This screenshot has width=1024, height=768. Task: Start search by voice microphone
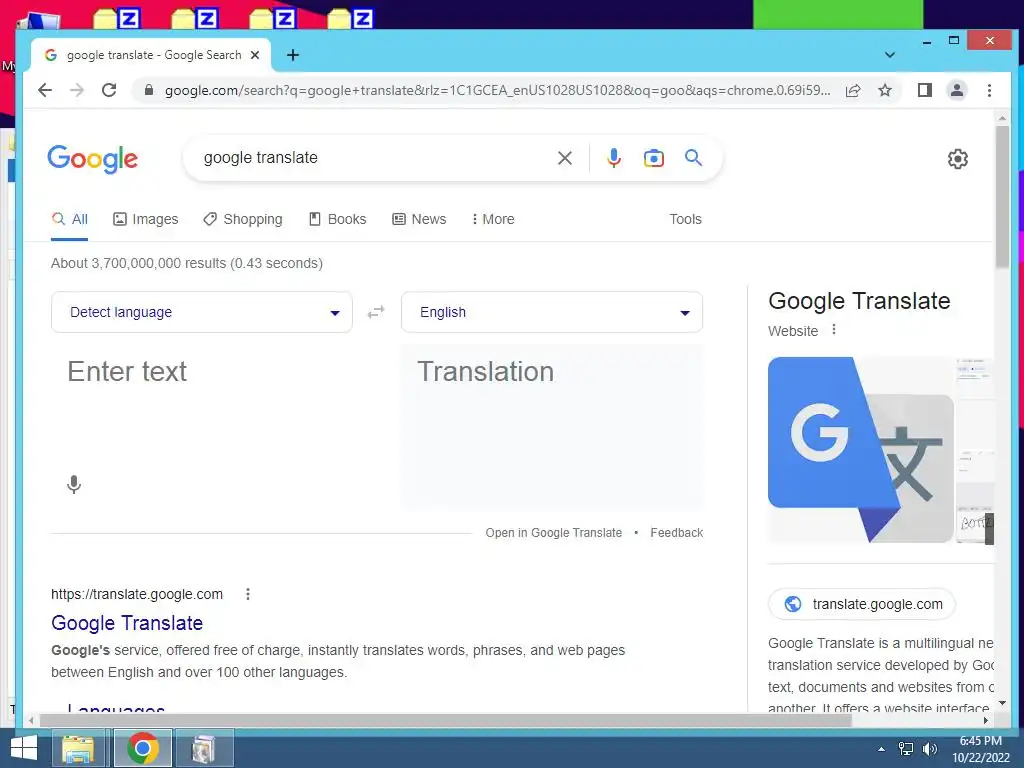pyautogui.click(x=614, y=158)
